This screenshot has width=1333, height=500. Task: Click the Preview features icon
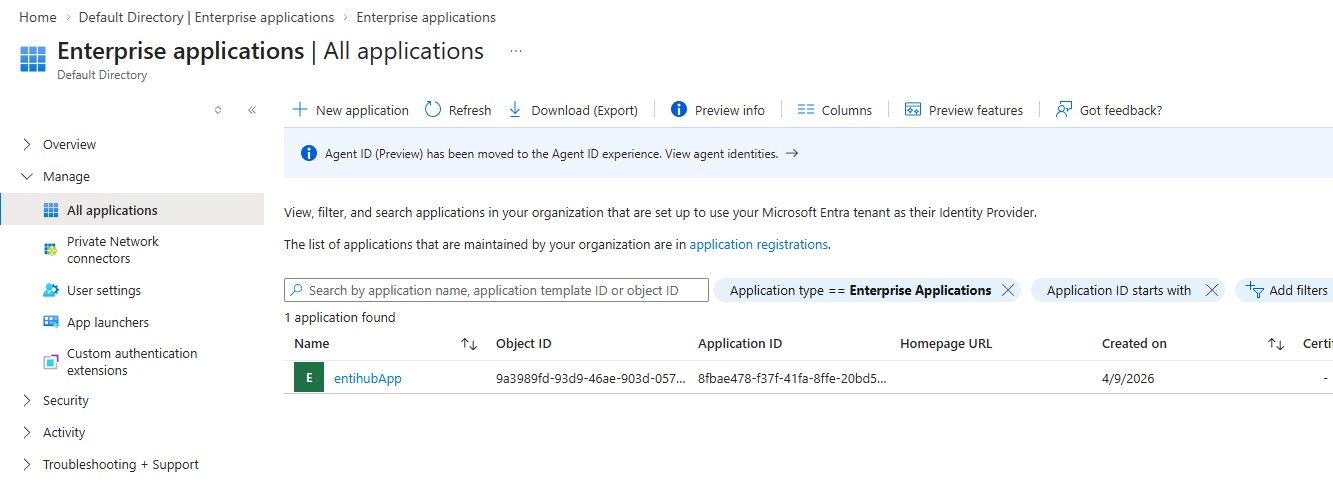coord(912,110)
